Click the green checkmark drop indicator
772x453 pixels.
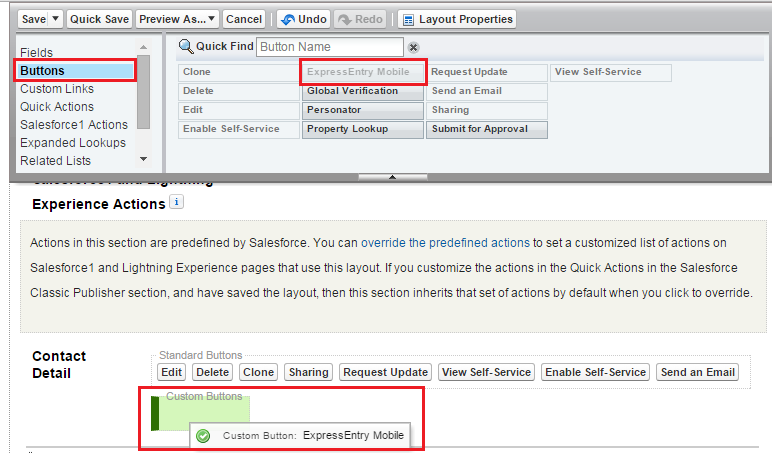point(203,436)
